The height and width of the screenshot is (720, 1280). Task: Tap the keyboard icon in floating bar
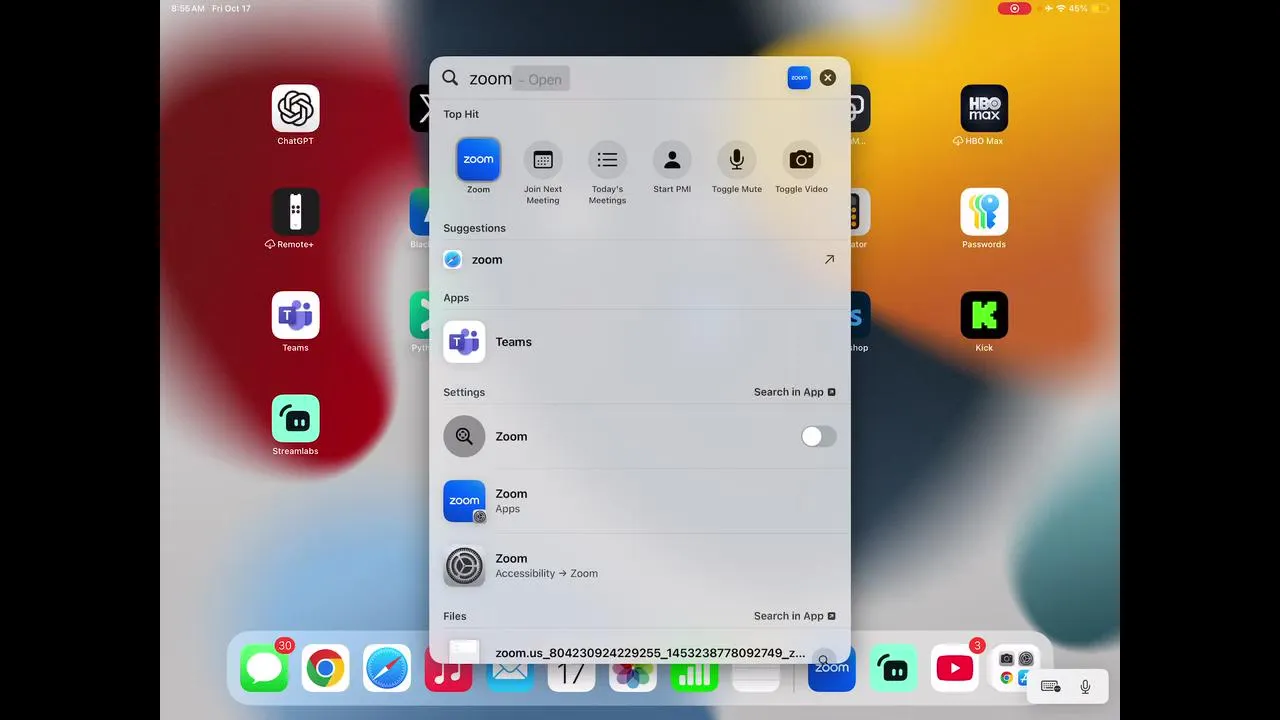click(1050, 686)
